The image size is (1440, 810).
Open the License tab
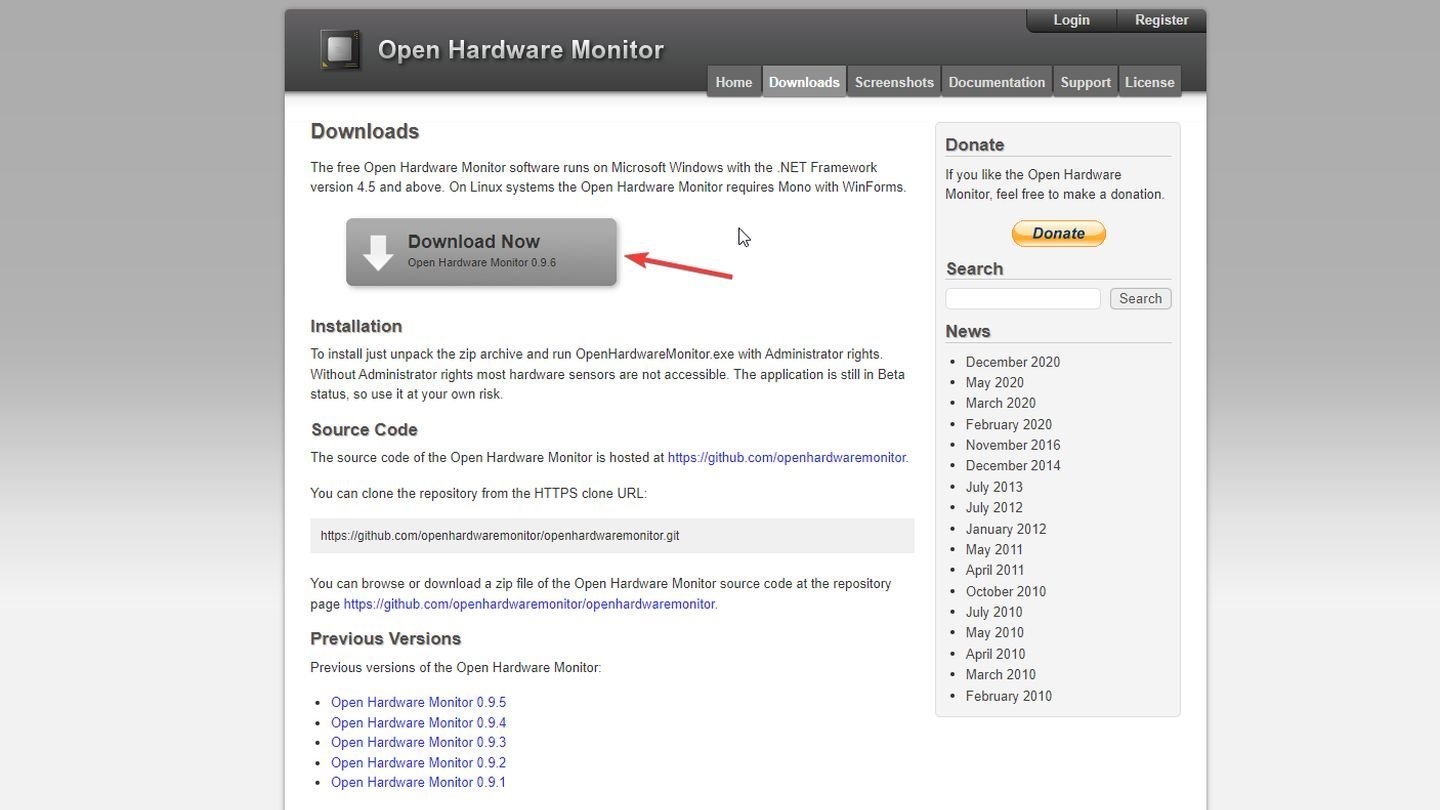(1149, 82)
